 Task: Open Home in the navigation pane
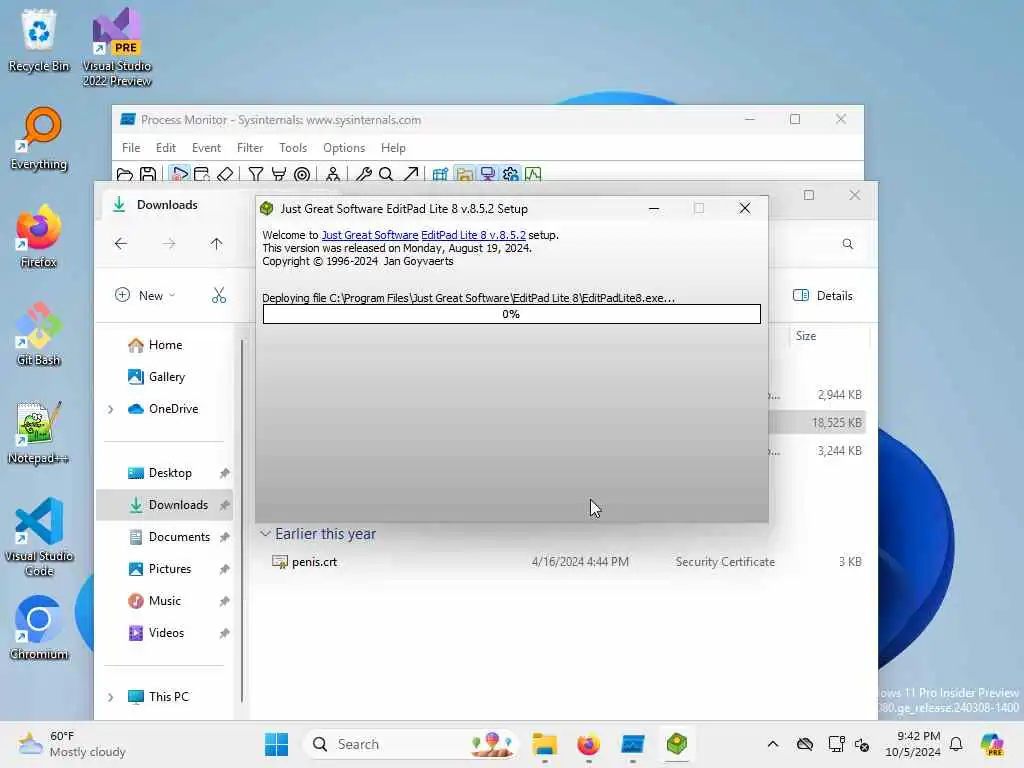point(165,345)
